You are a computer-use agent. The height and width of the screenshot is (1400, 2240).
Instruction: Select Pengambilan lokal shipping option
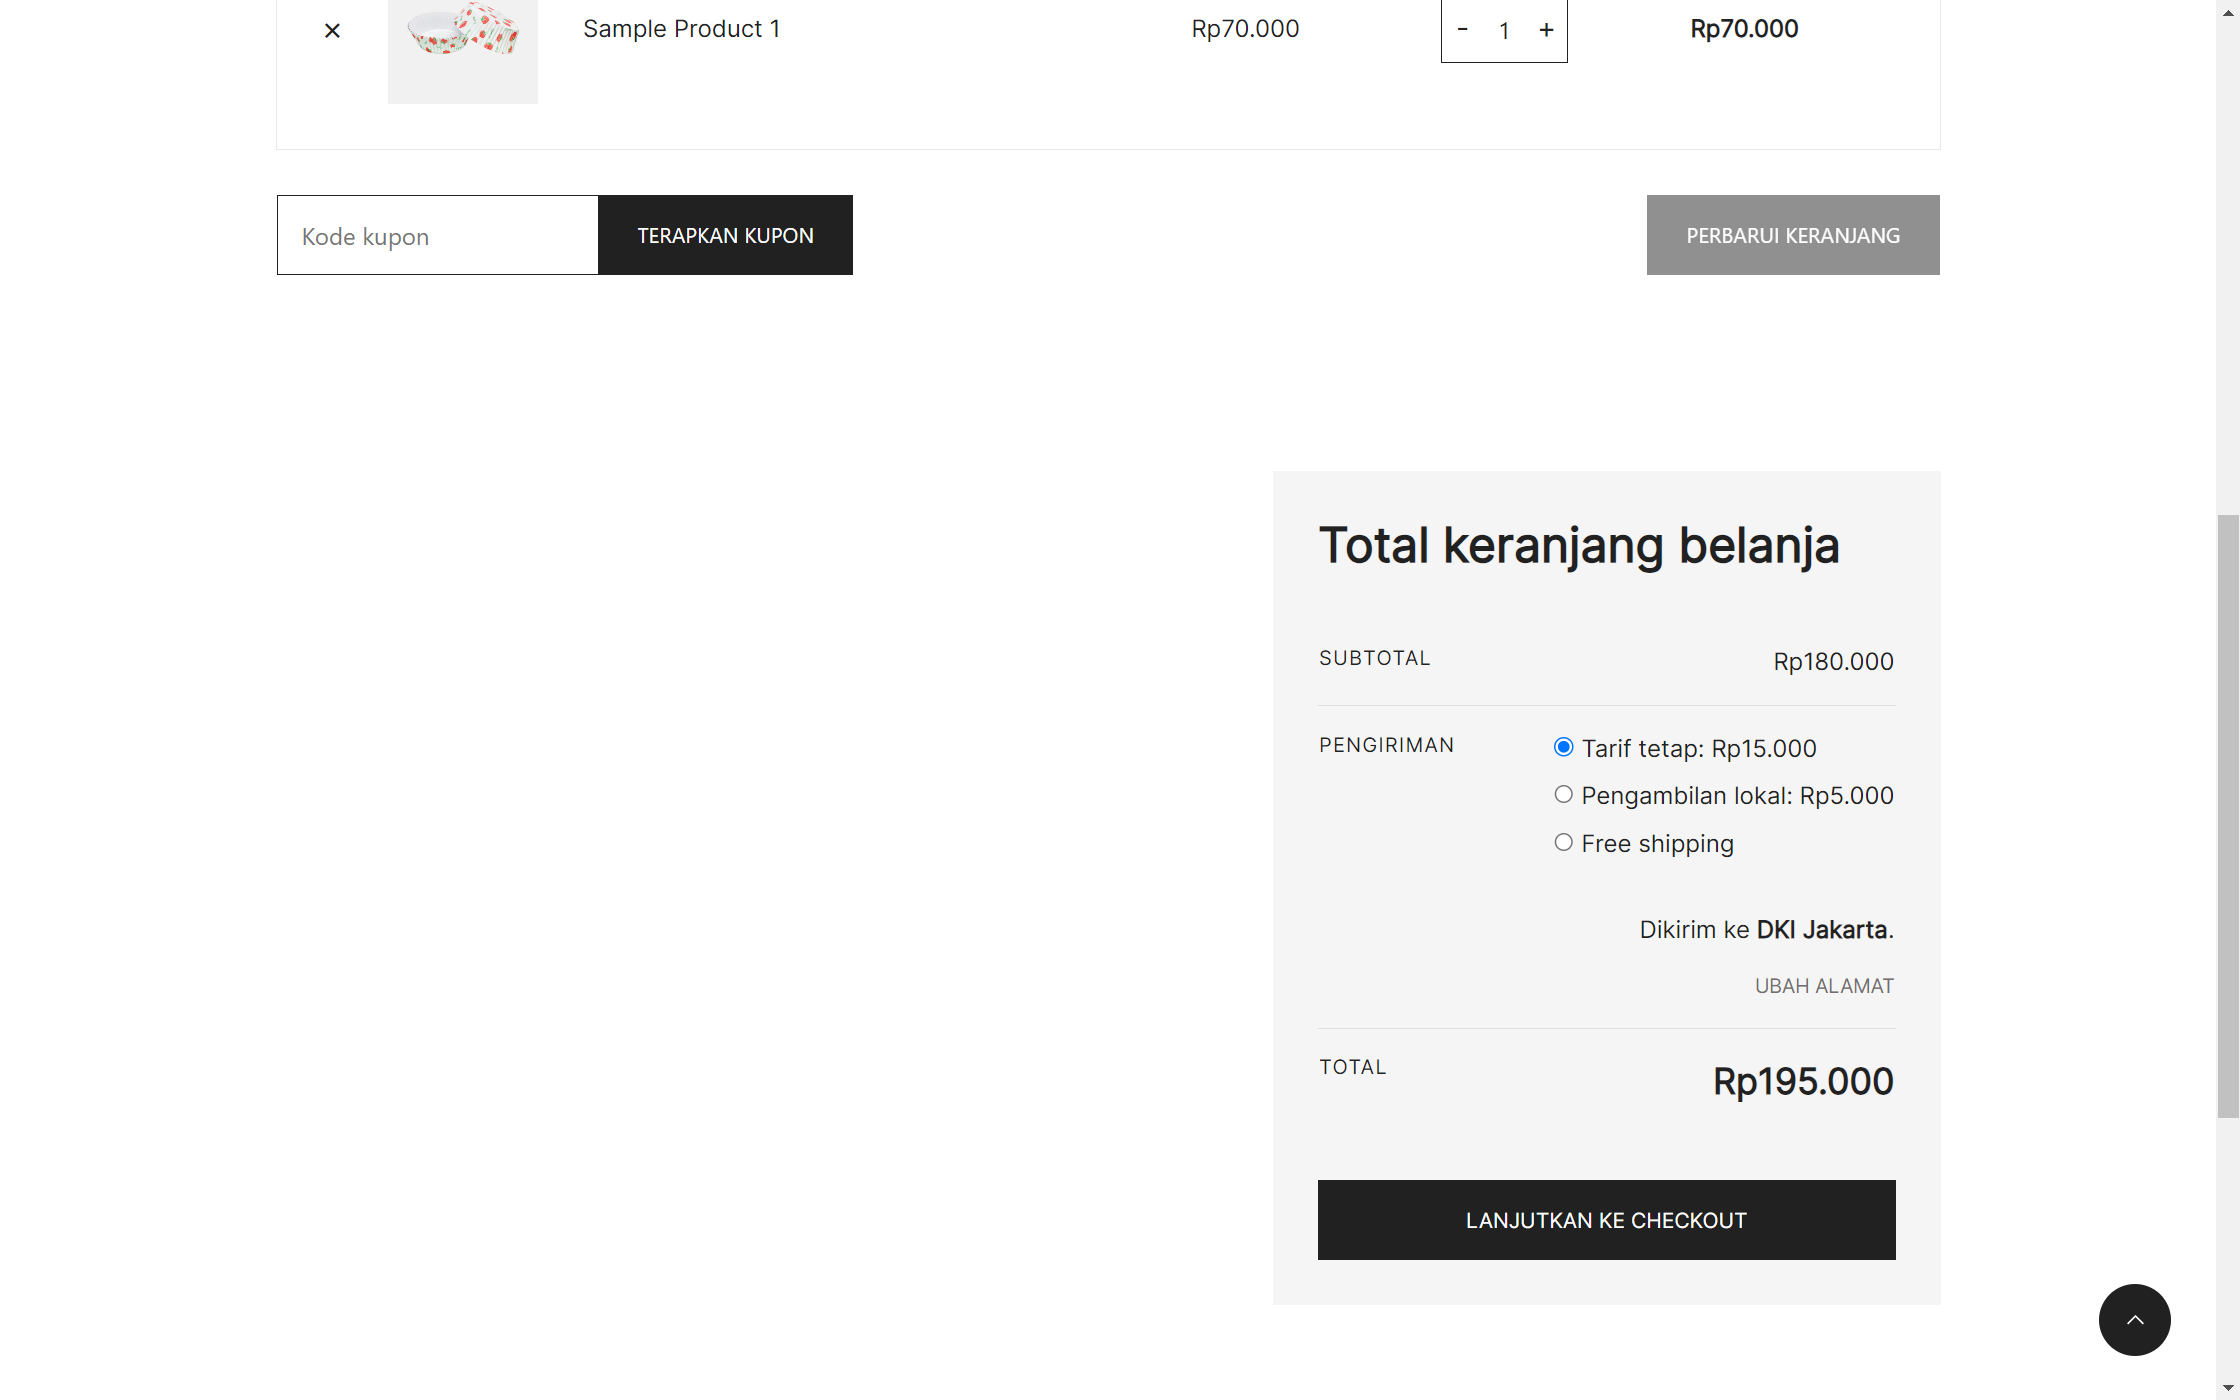click(1563, 795)
